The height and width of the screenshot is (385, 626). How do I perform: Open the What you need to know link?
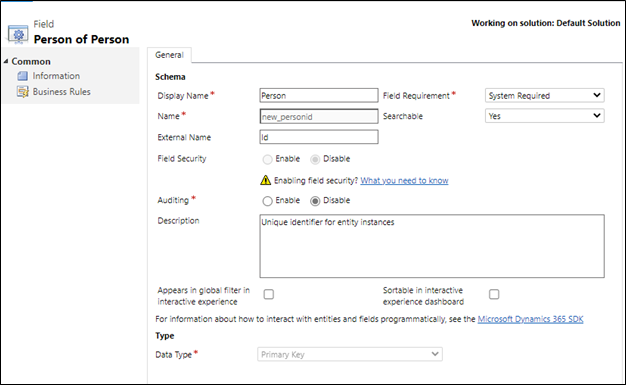(404, 181)
